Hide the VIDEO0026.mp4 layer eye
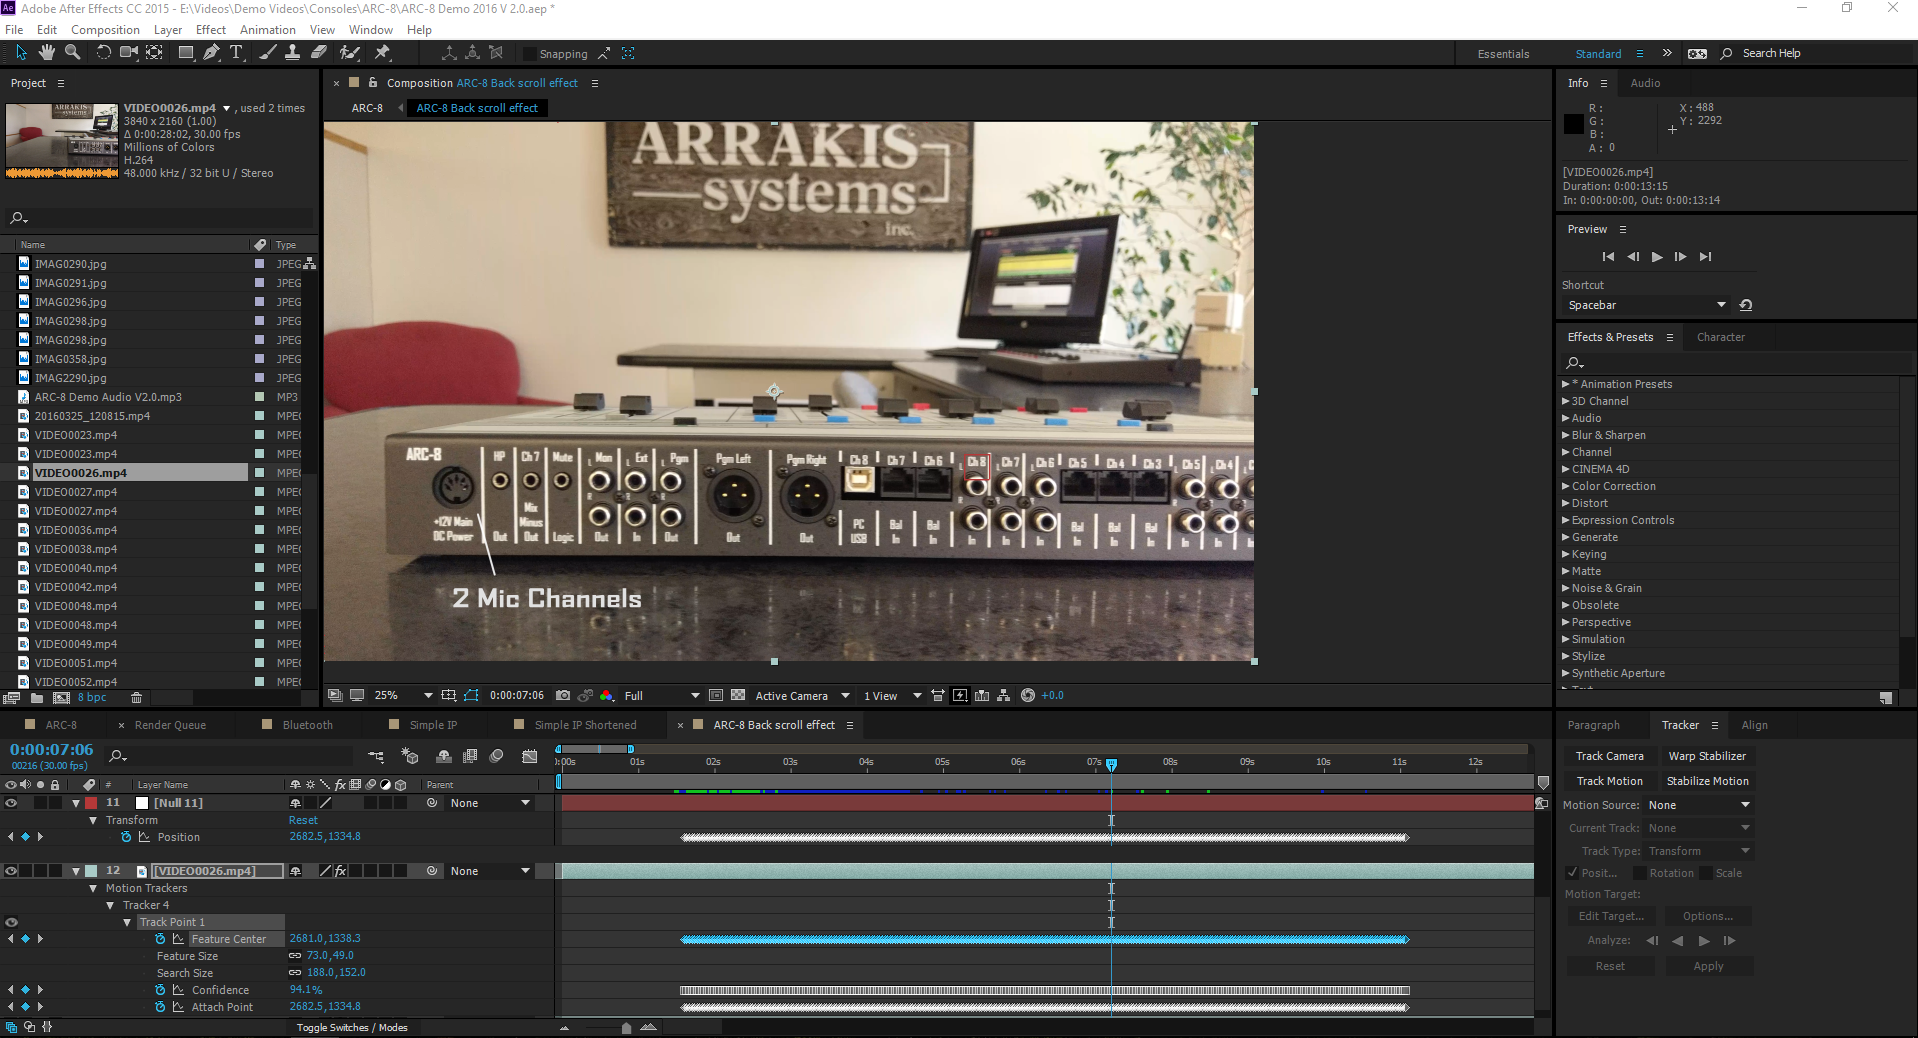The width and height of the screenshot is (1918, 1038). point(11,871)
